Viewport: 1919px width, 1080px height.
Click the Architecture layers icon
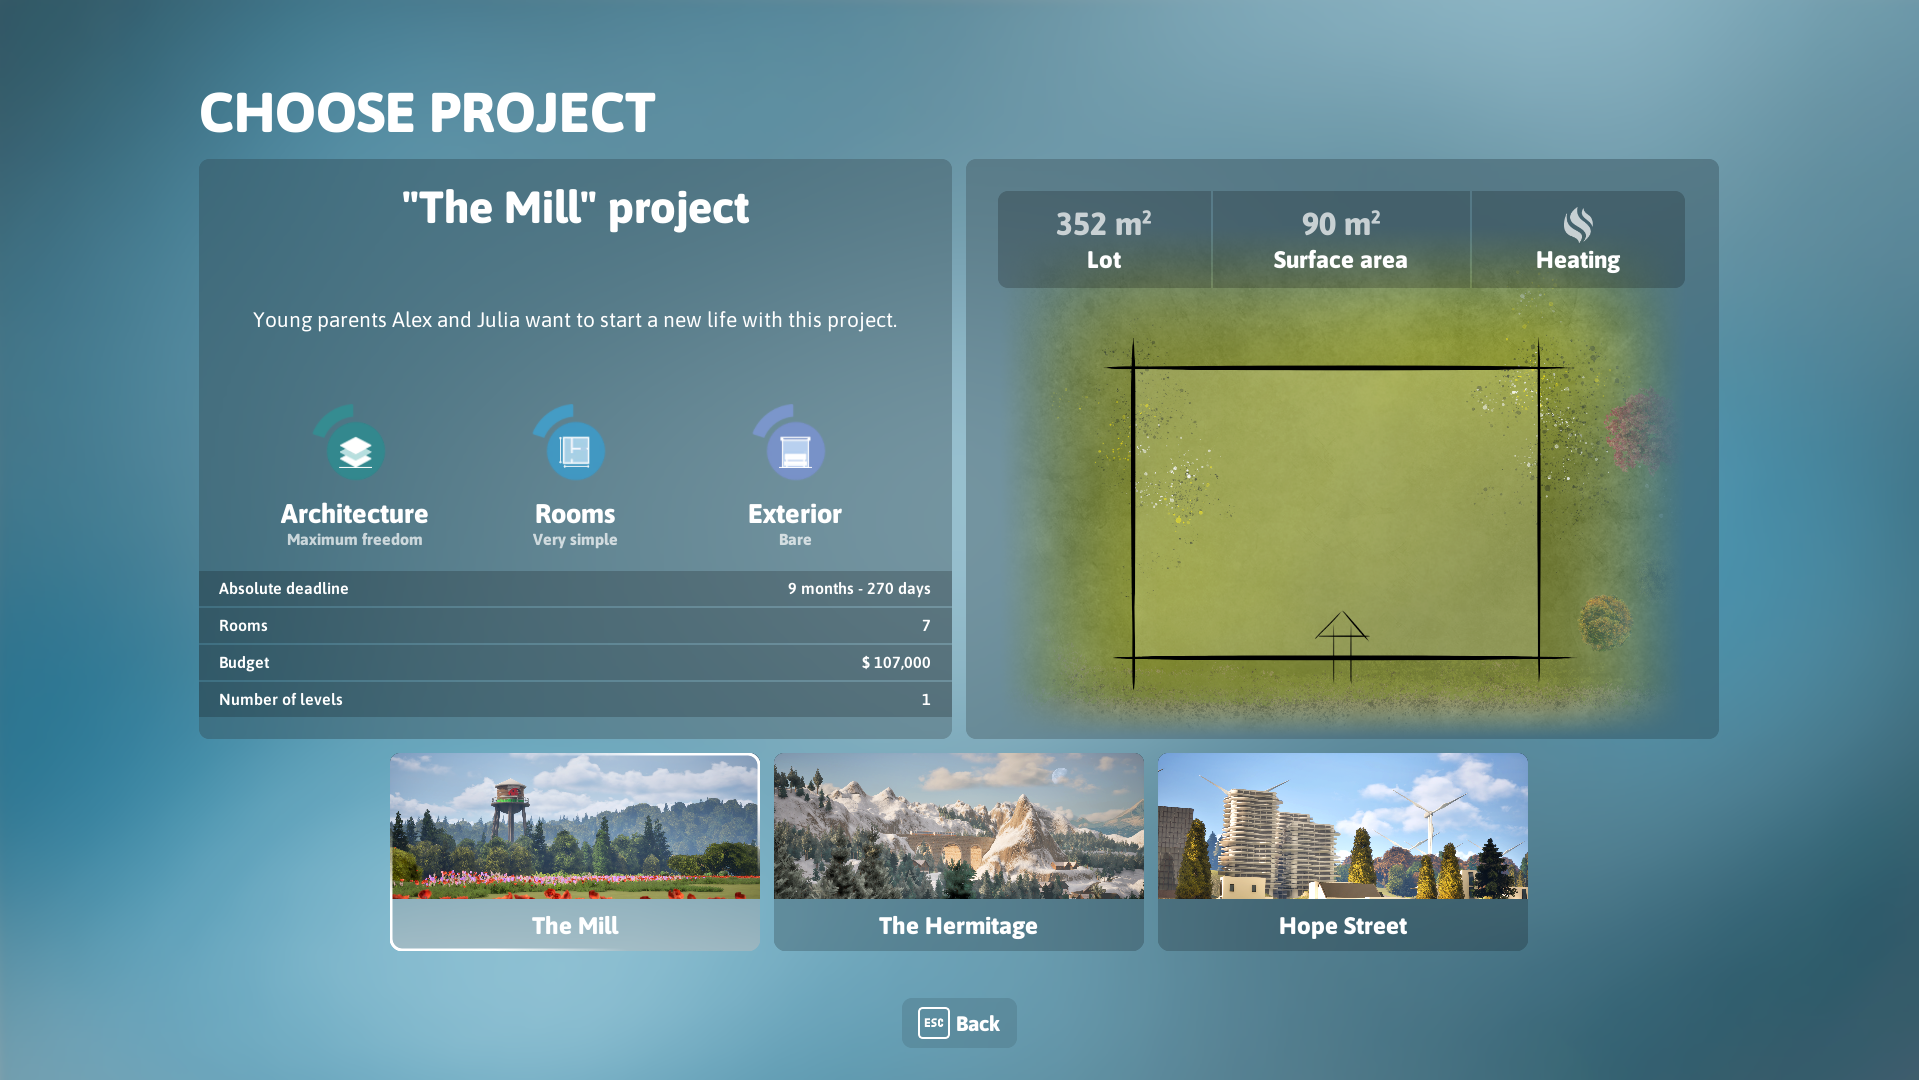[355, 451]
